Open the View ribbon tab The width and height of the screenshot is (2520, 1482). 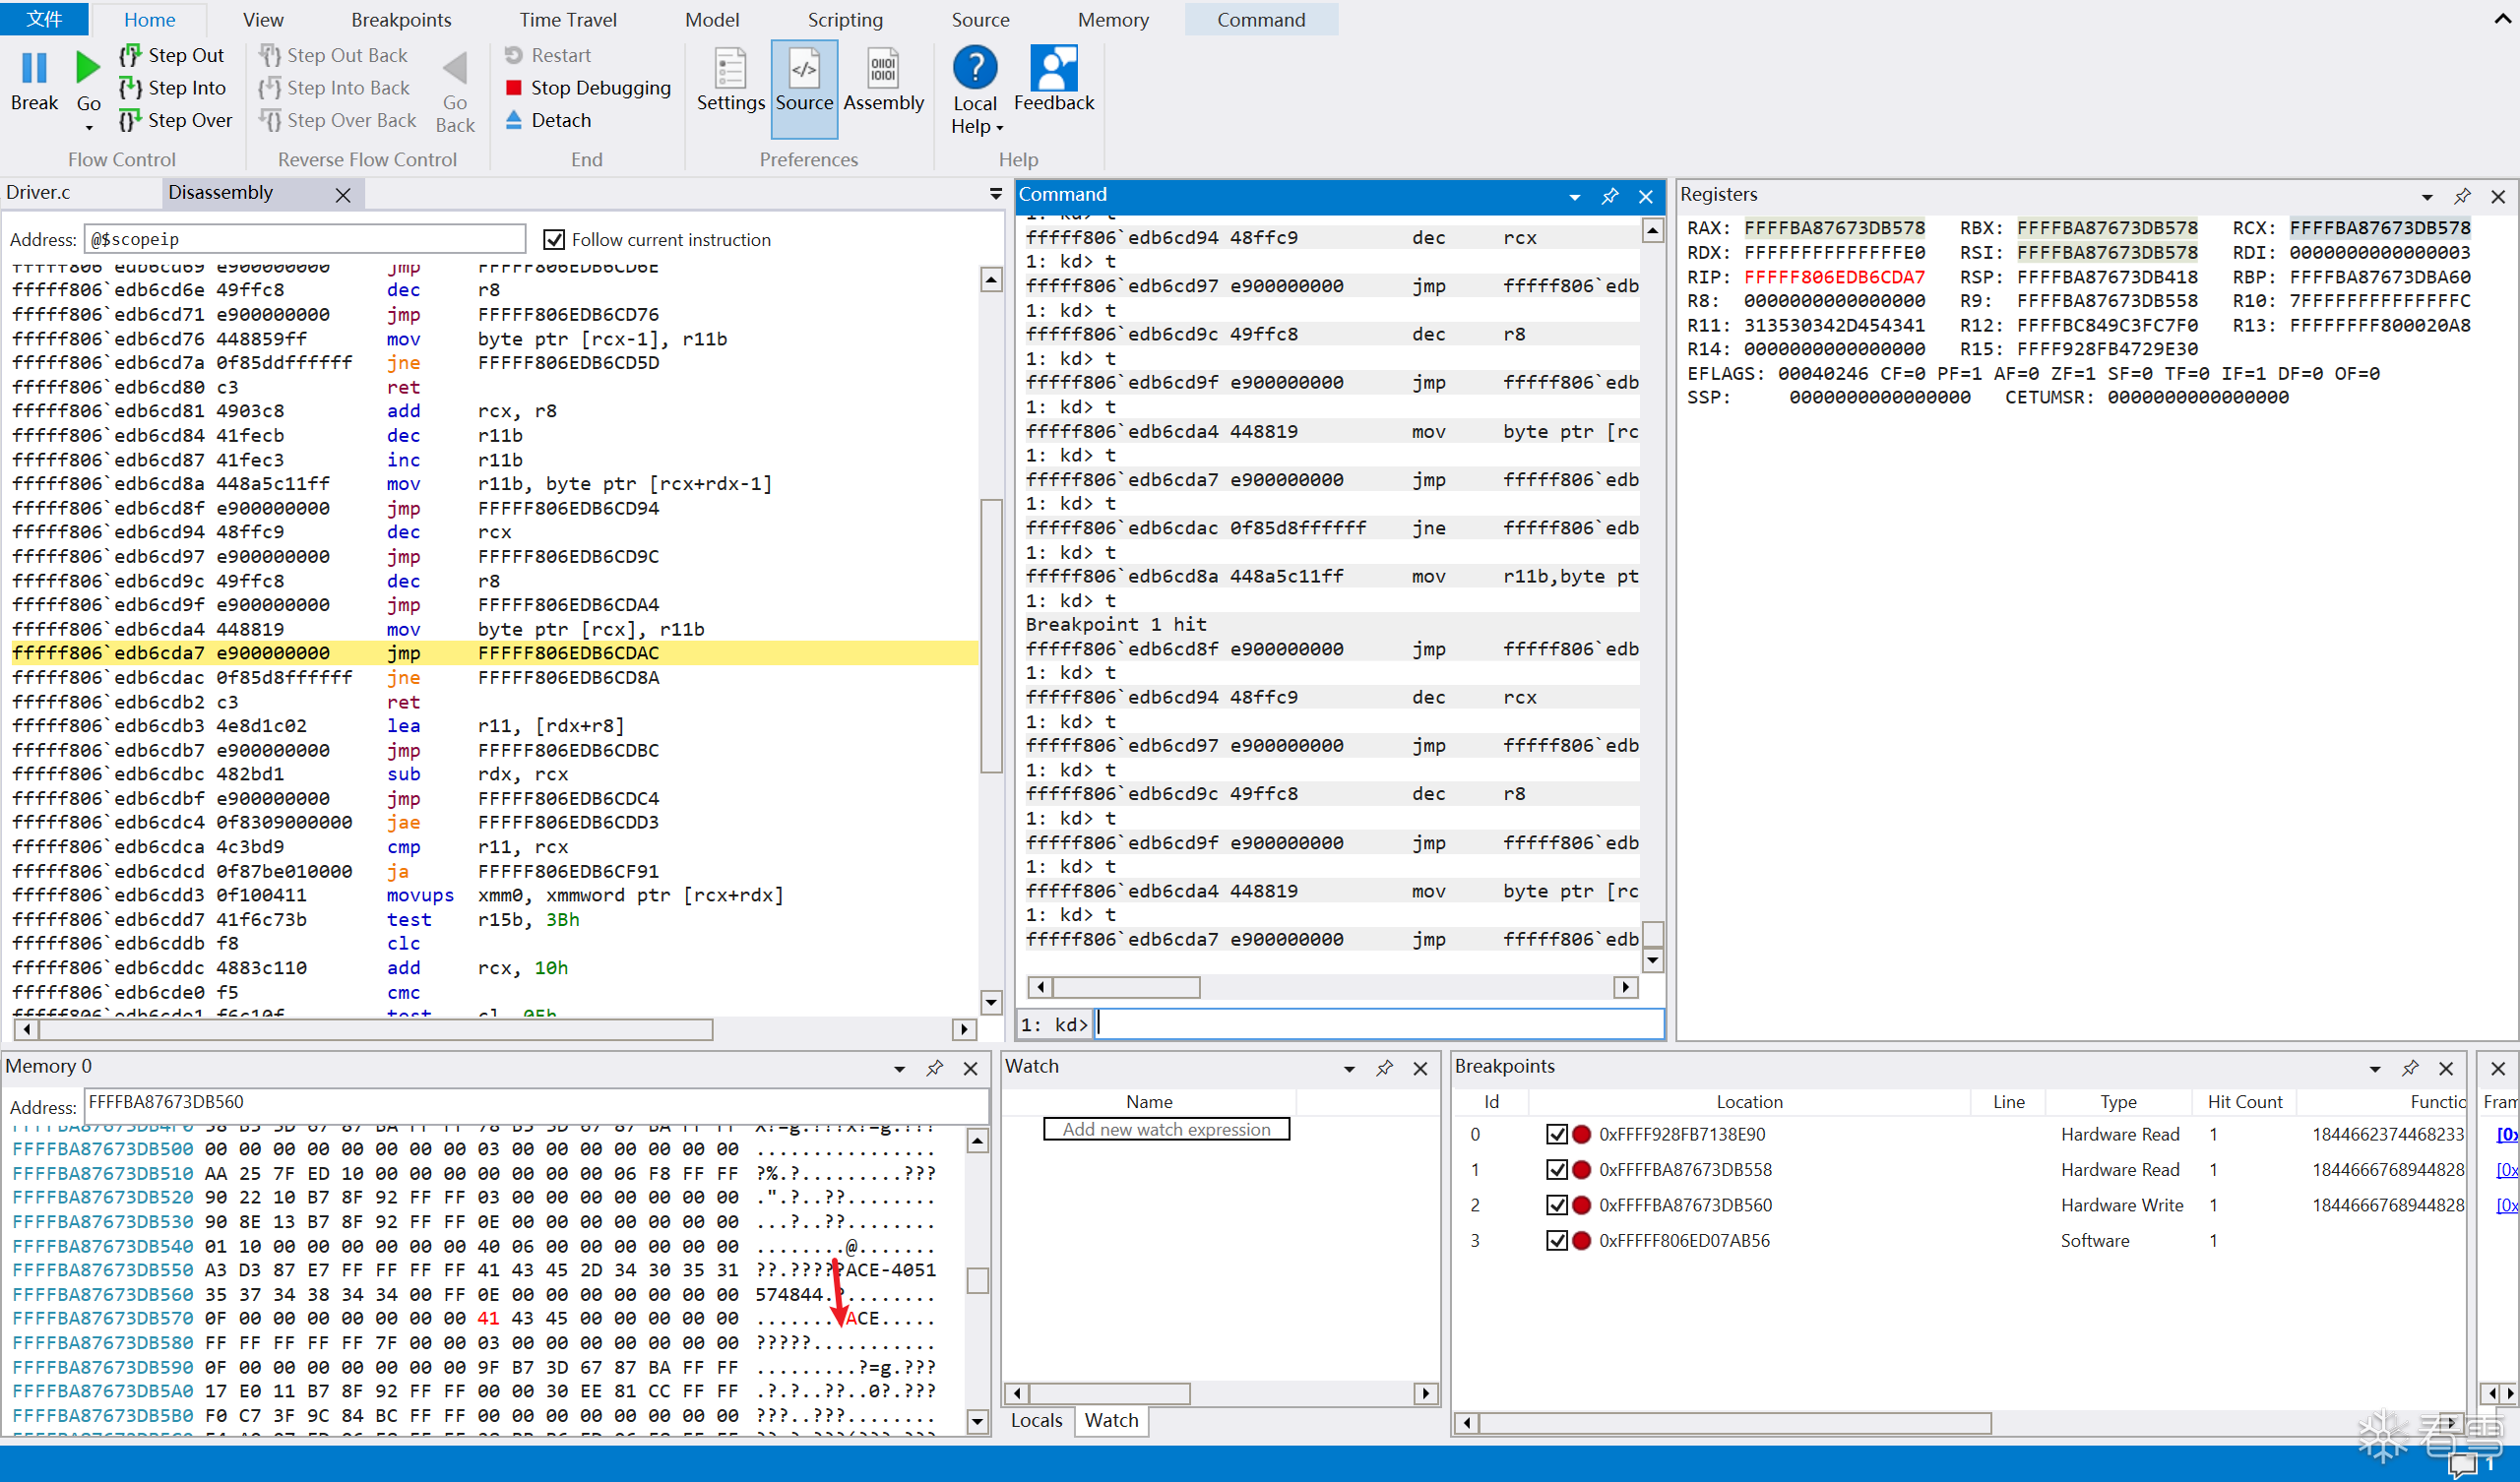pyautogui.click(x=263, y=20)
